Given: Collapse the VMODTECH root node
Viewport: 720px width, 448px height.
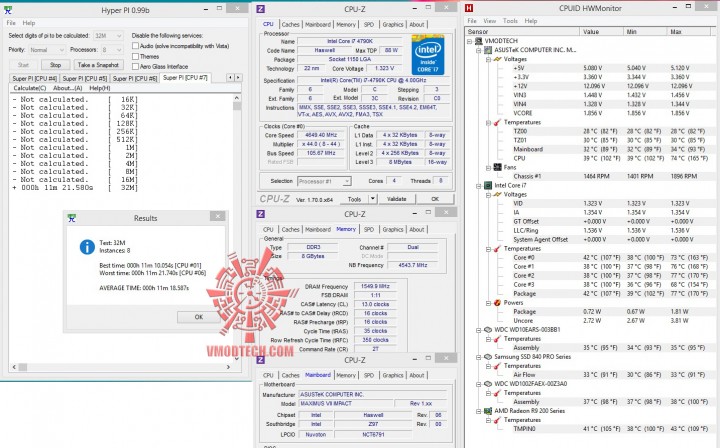Looking at the screenshot, I should (469, 41).
